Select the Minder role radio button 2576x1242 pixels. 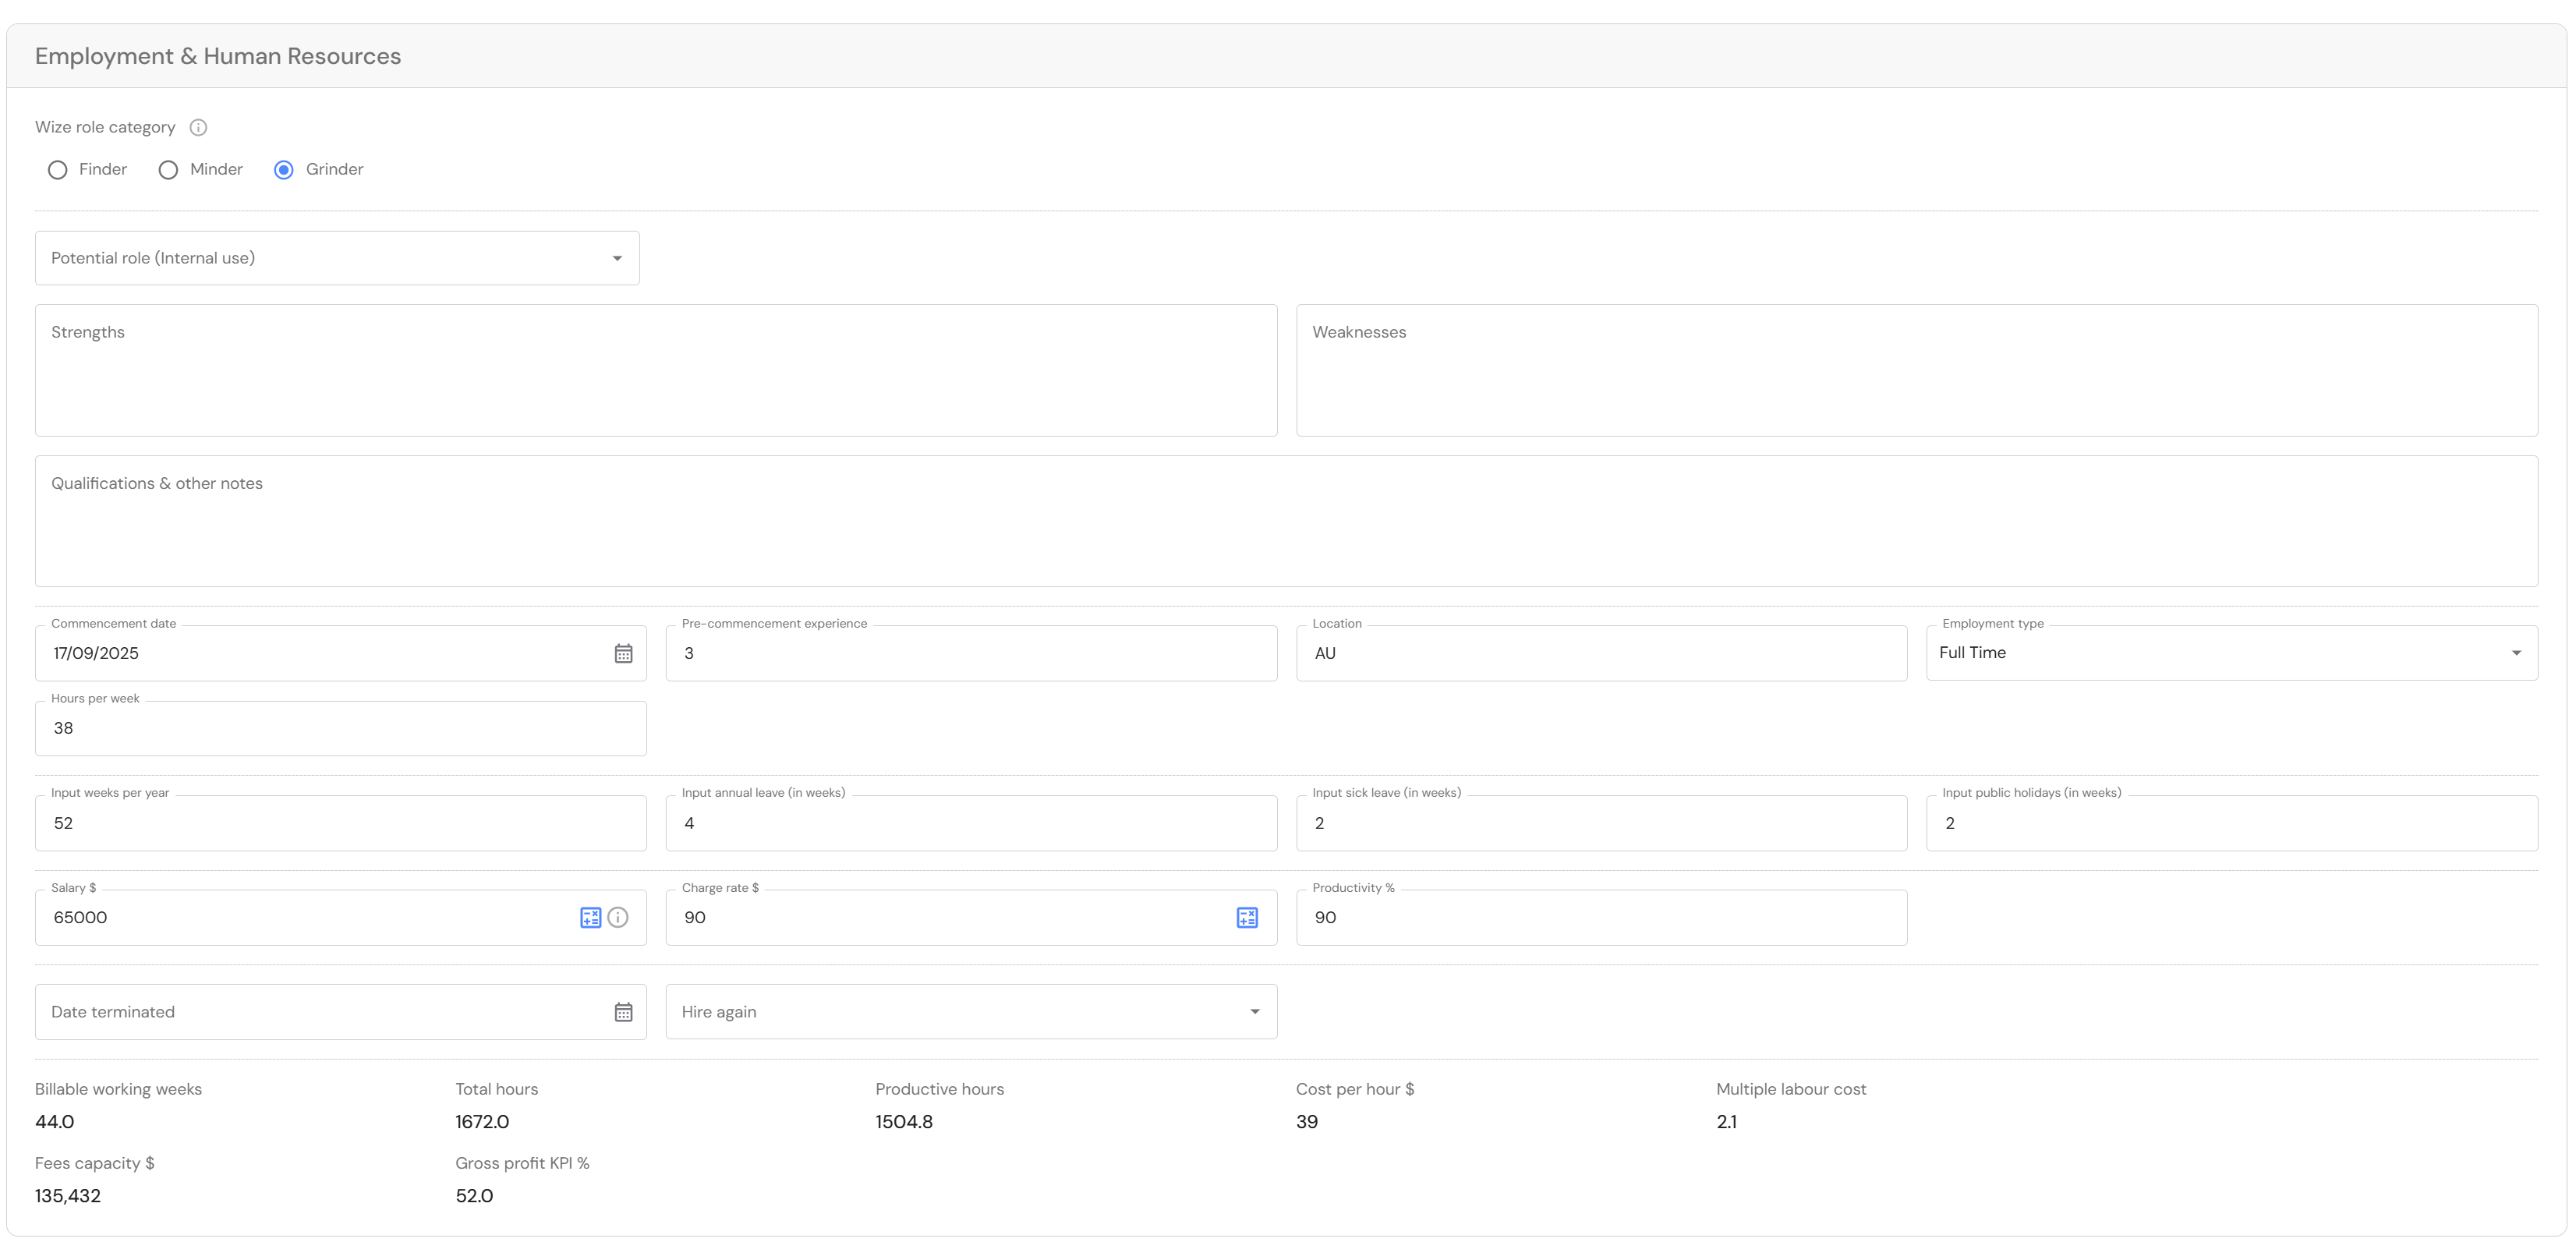tap(168, 170)
